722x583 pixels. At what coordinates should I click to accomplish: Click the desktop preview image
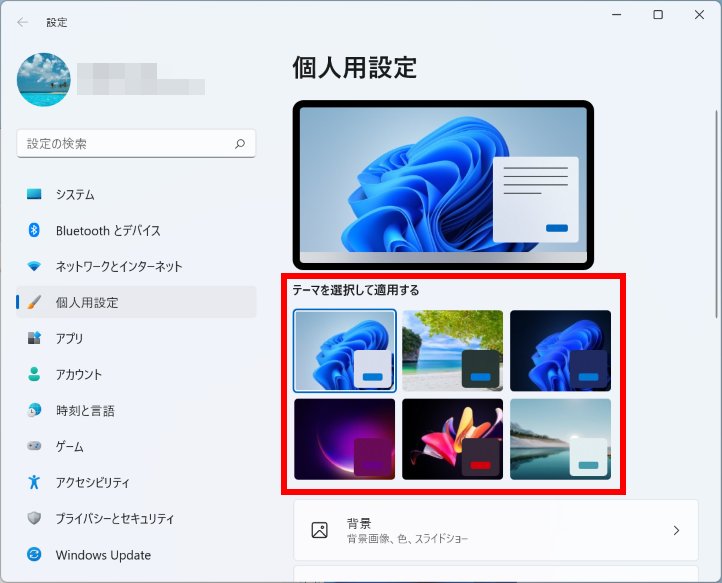coord(443,185)
